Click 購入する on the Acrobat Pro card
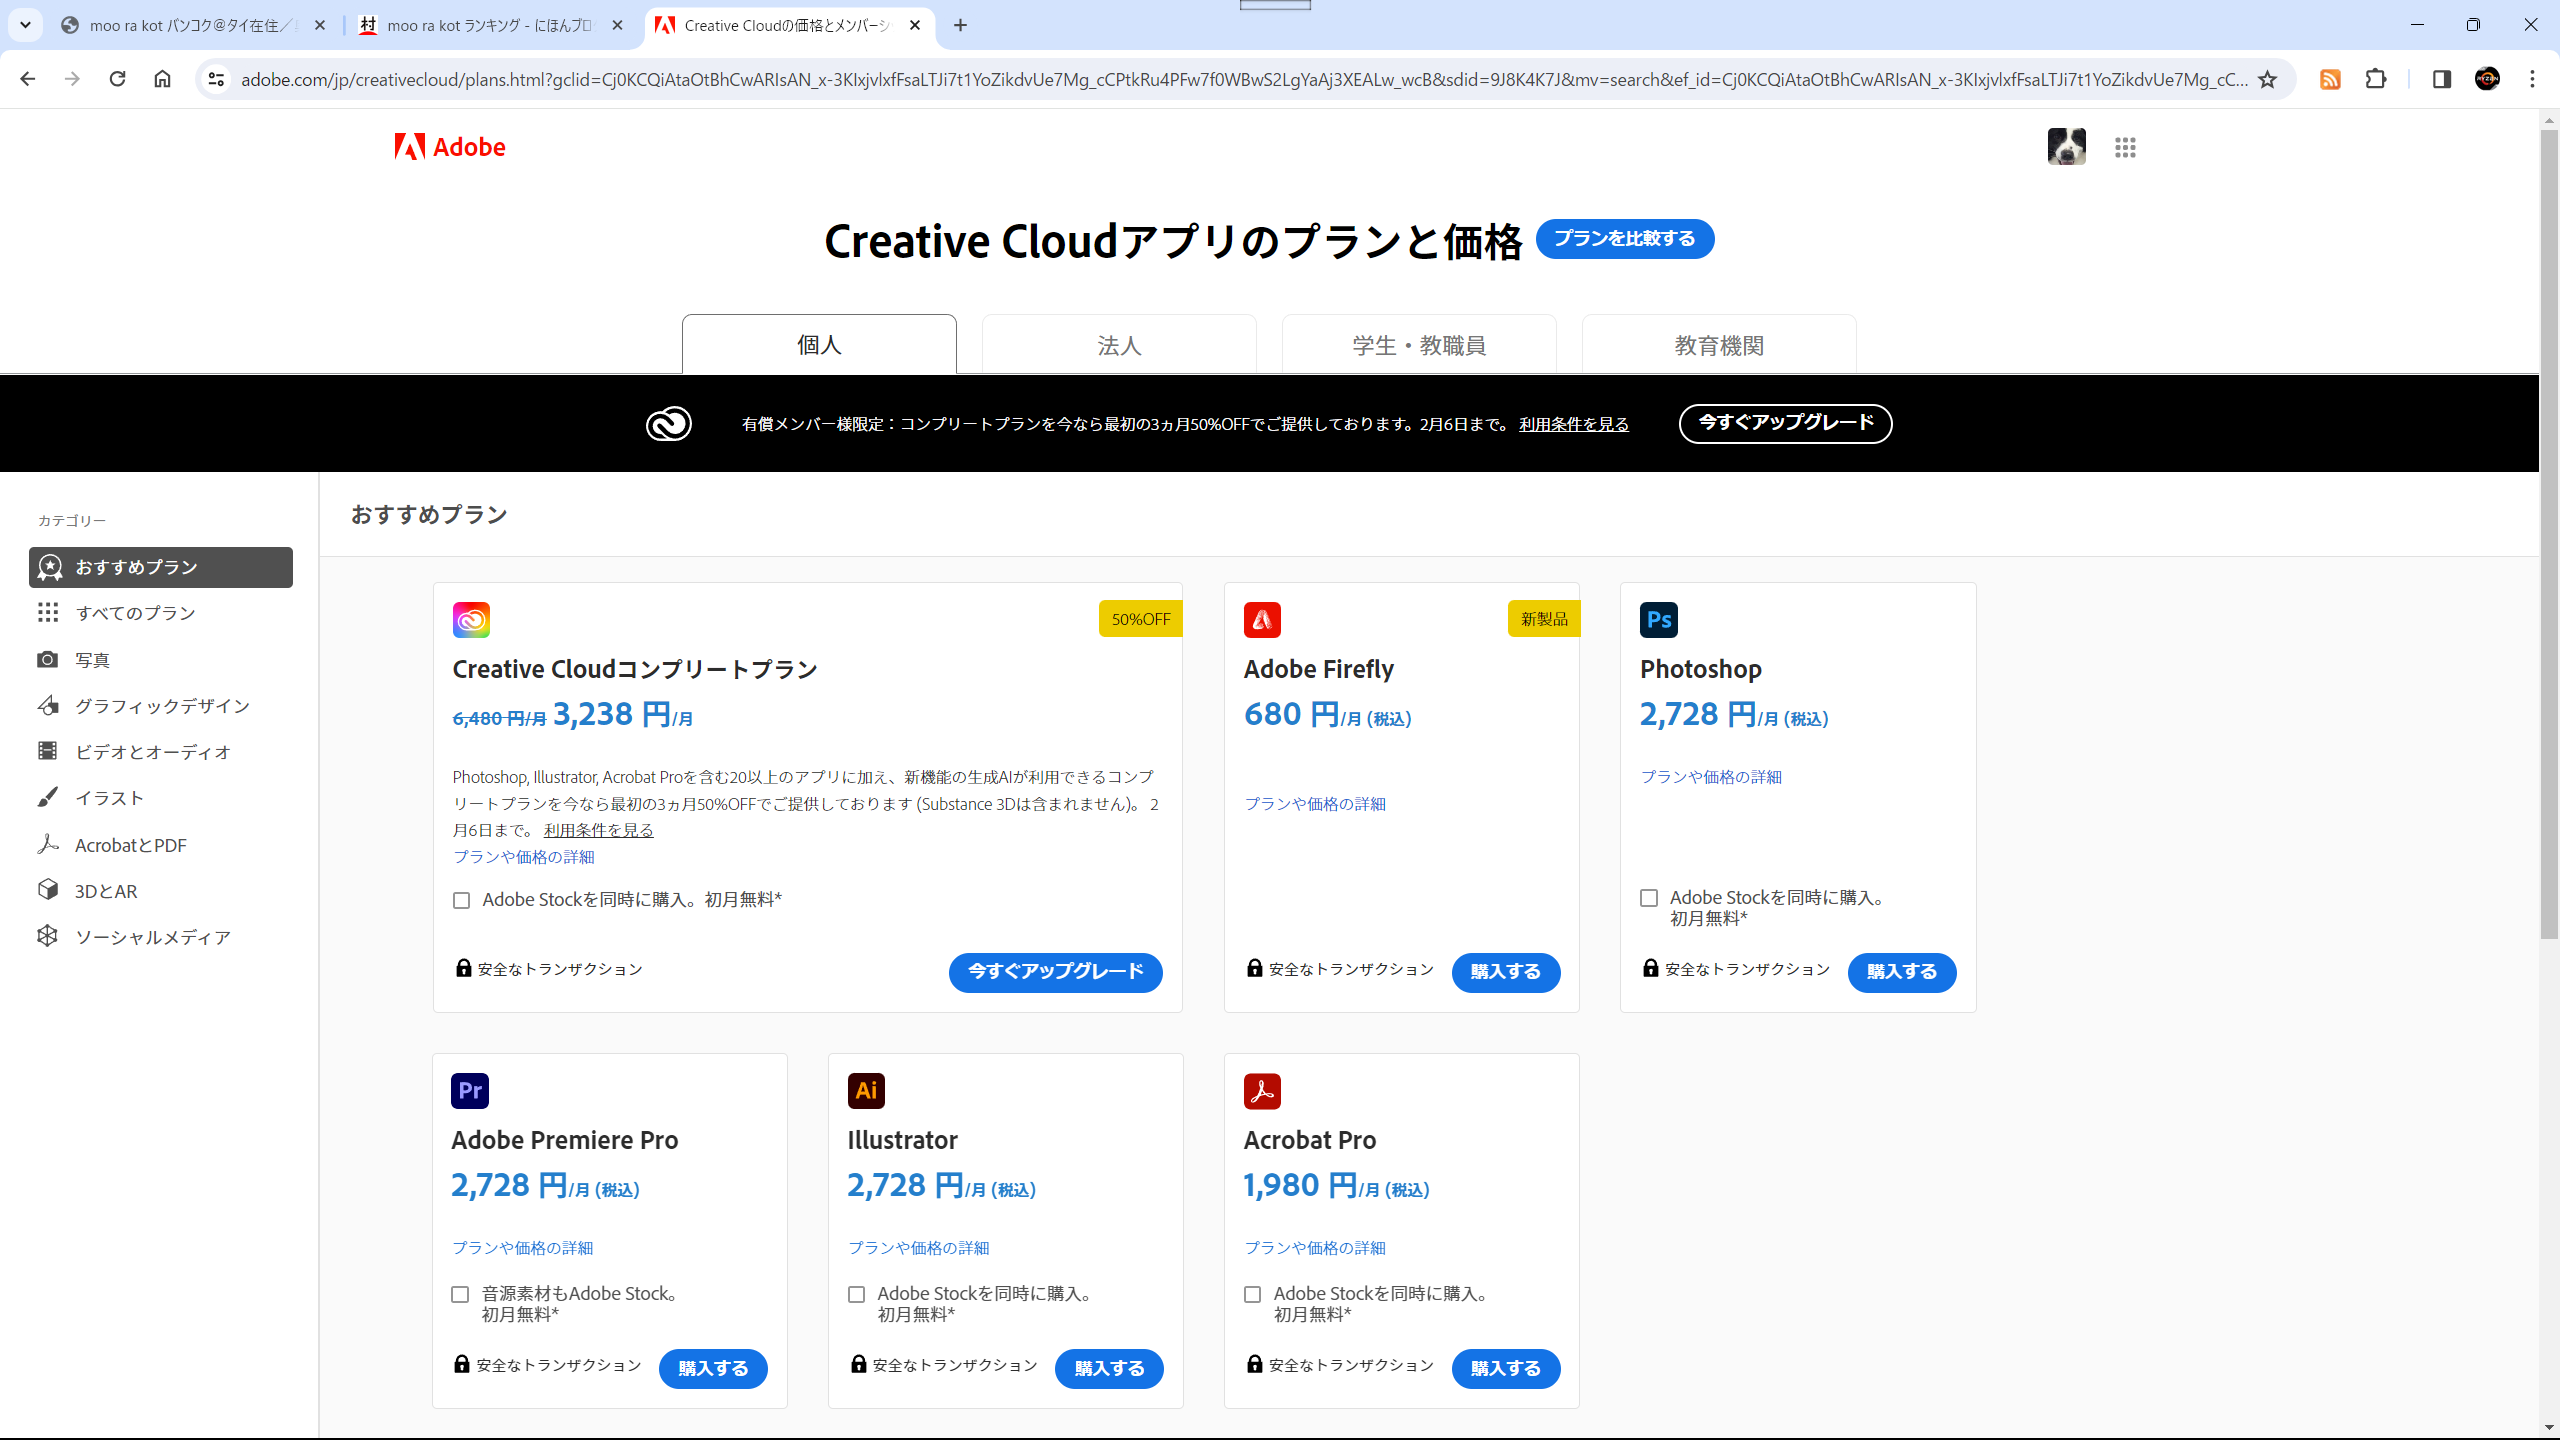 [1505, 1369]
